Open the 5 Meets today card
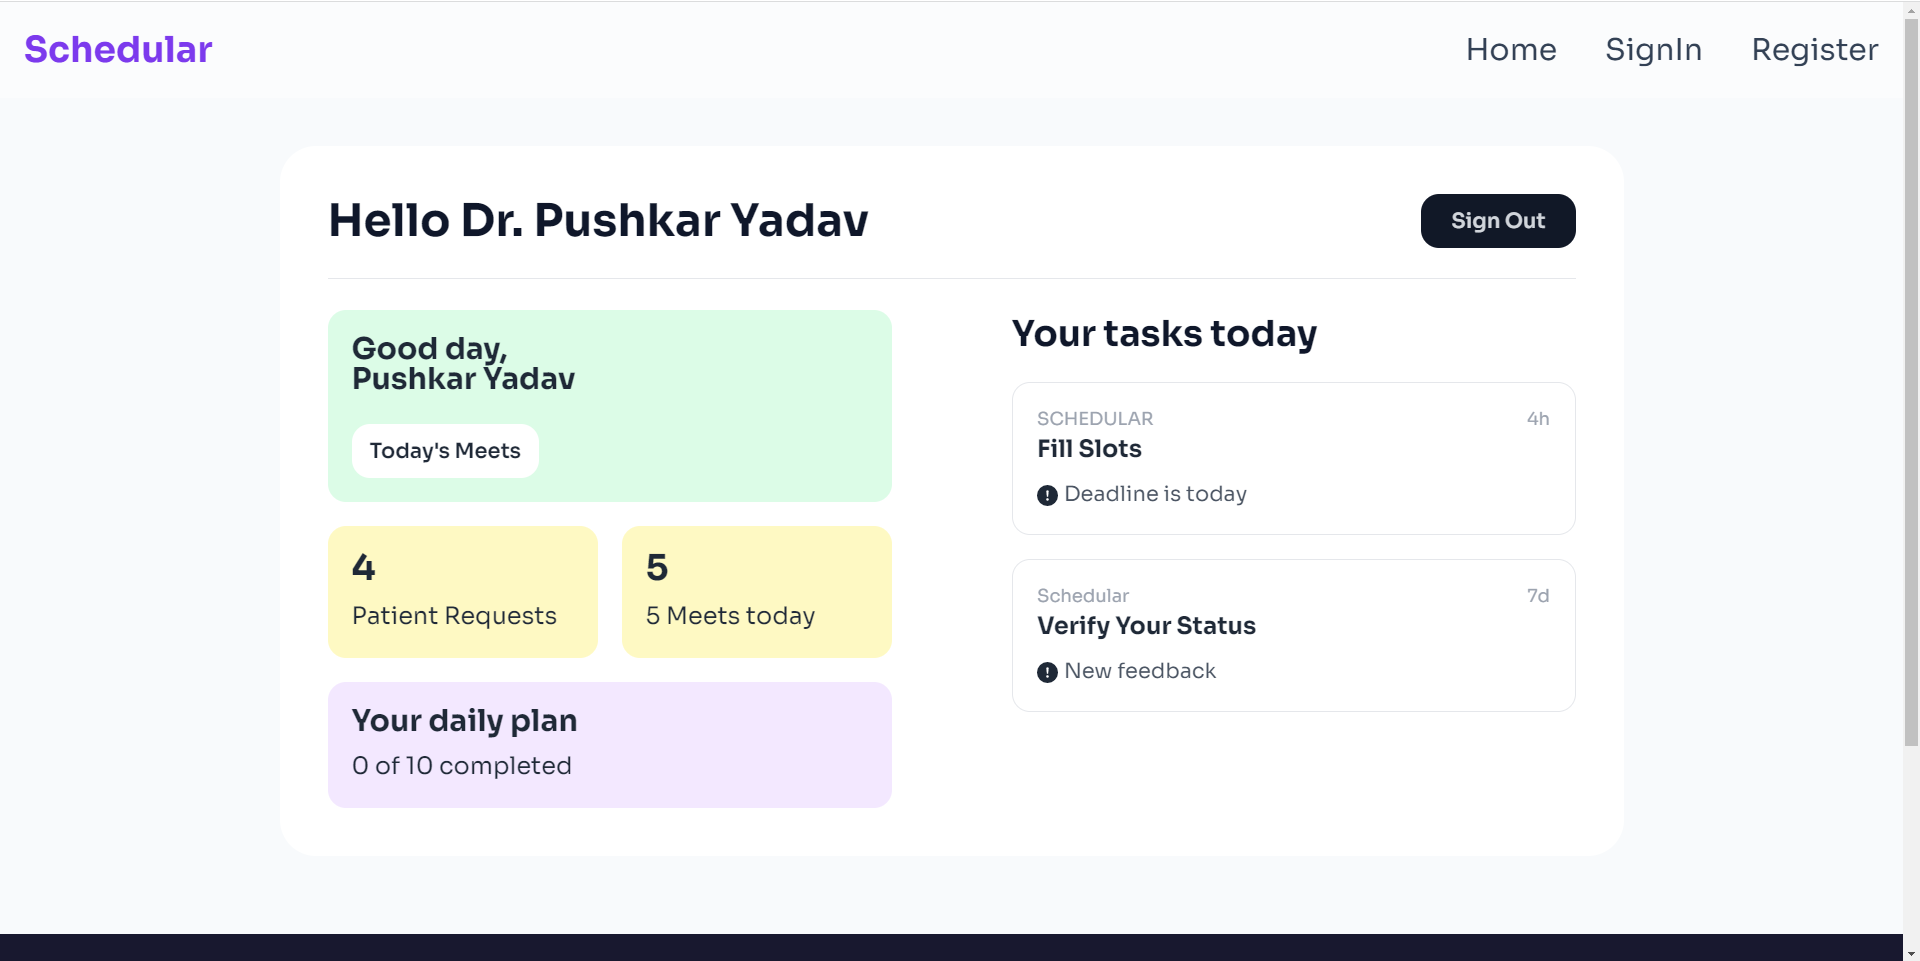 click(756, 591)
